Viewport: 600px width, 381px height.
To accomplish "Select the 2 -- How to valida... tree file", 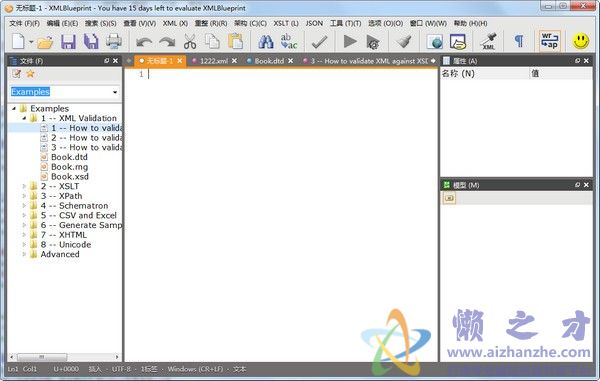I will (x=86, y=138).
